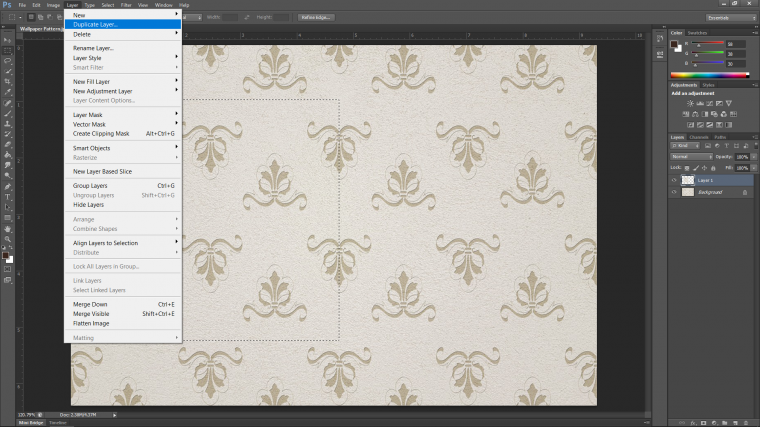Choose Rename Layer... menu item
The width and height of the screenshot is (760, 427).
(123, 48)
